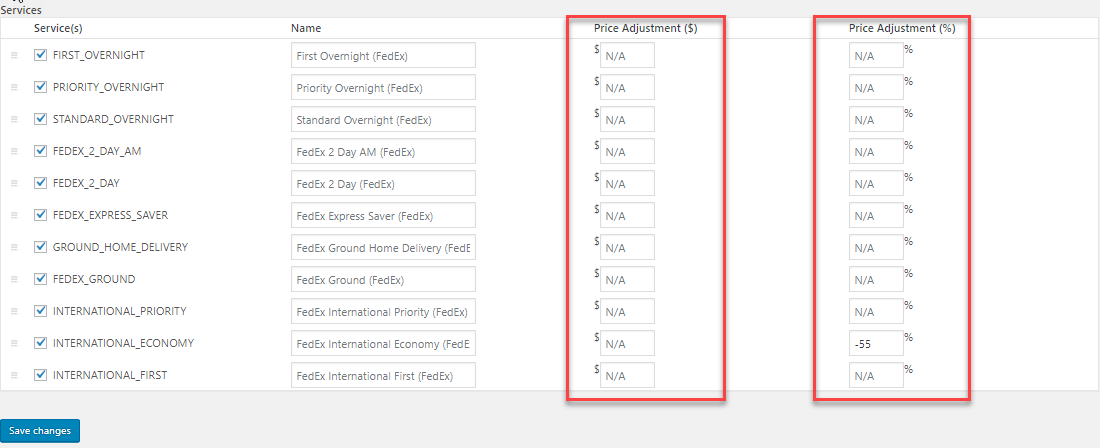
Task: Click the drag handle beside FEDEX_2_DAY_AM
Action: pos(14,151)
